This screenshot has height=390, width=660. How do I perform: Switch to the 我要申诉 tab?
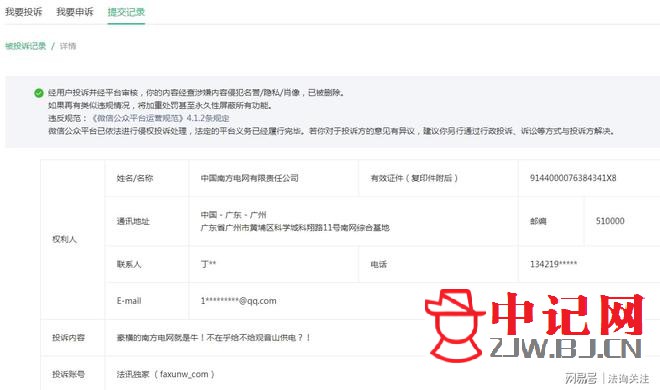click(x=75, y=12)
